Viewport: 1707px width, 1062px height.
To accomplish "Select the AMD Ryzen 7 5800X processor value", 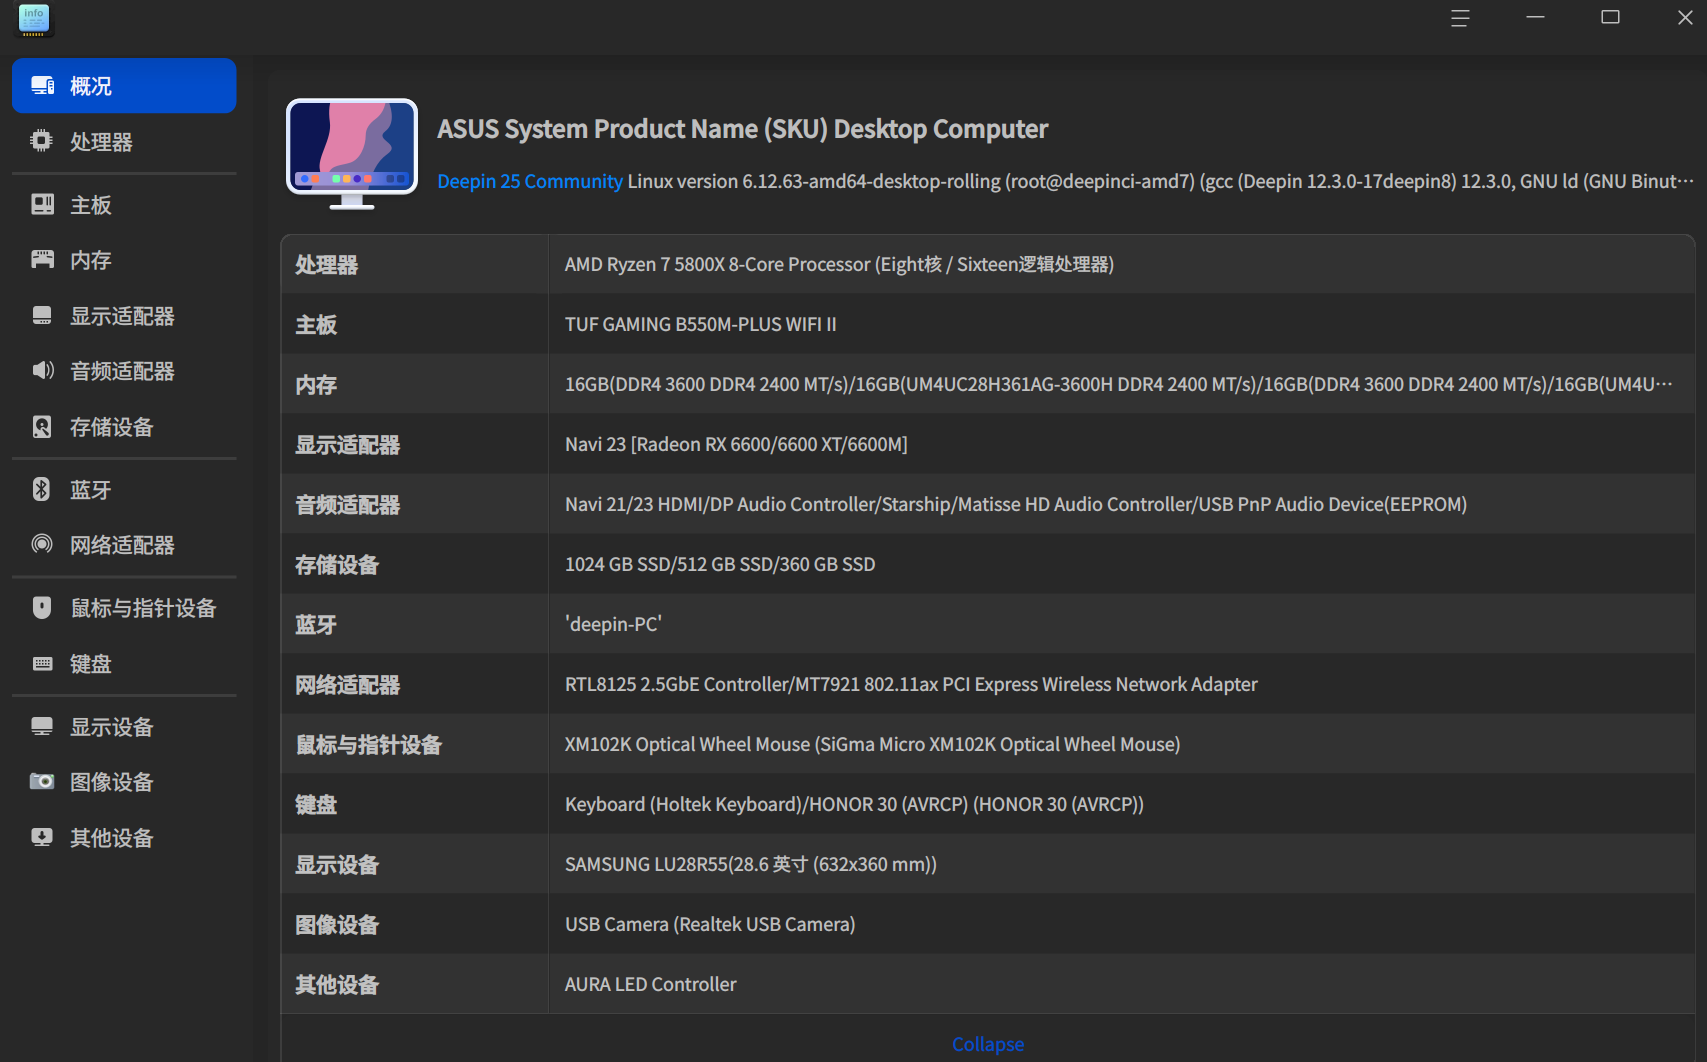I will pos(839,264).
